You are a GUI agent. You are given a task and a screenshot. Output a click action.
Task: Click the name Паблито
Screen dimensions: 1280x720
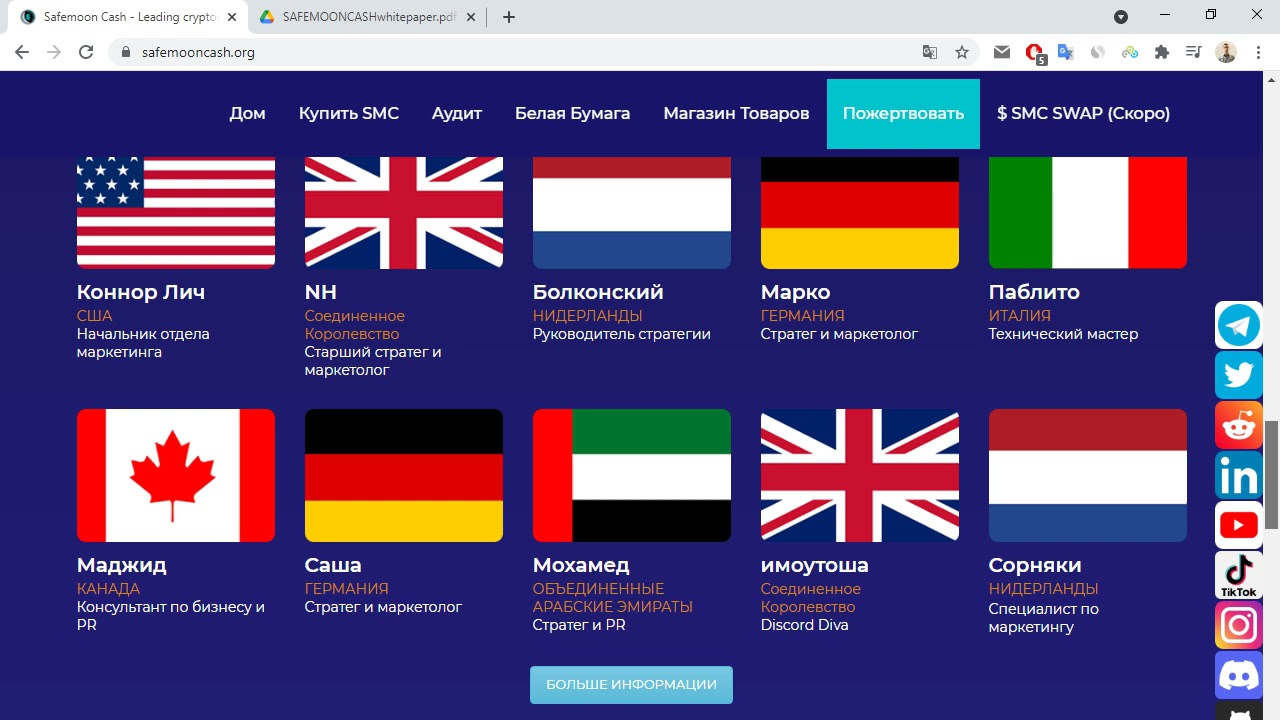(x=1034, y=292)
